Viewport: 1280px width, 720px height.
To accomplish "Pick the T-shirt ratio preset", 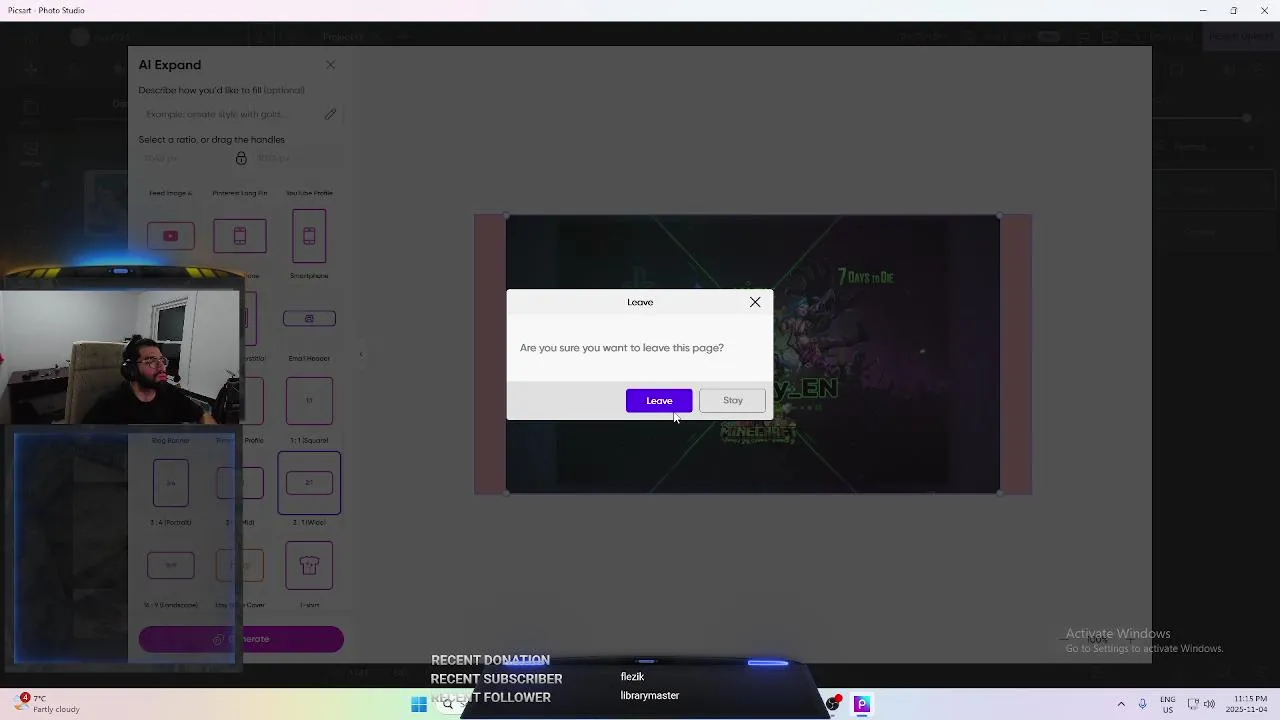I will [309, 565].
